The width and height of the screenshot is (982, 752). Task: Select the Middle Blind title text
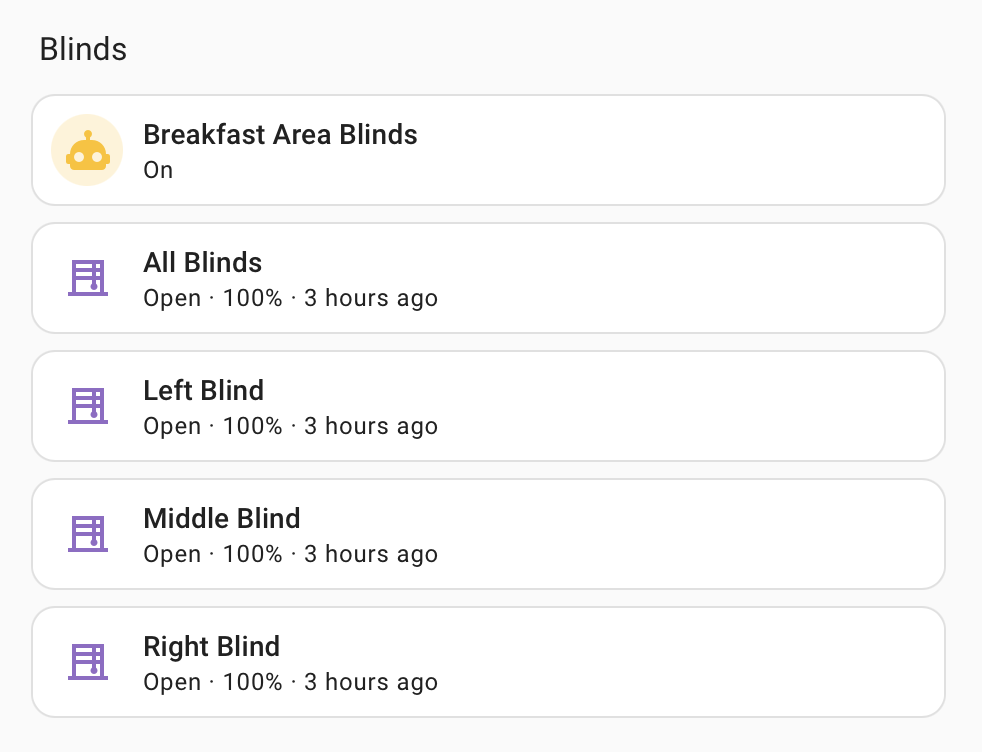[222, 518]
